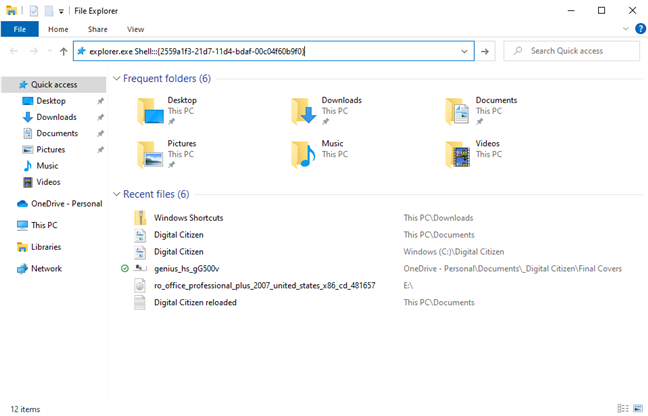This screenshot has height=416, width=648.
Task: Select Libraries in the navigation pane
Action: coord(39,247)
